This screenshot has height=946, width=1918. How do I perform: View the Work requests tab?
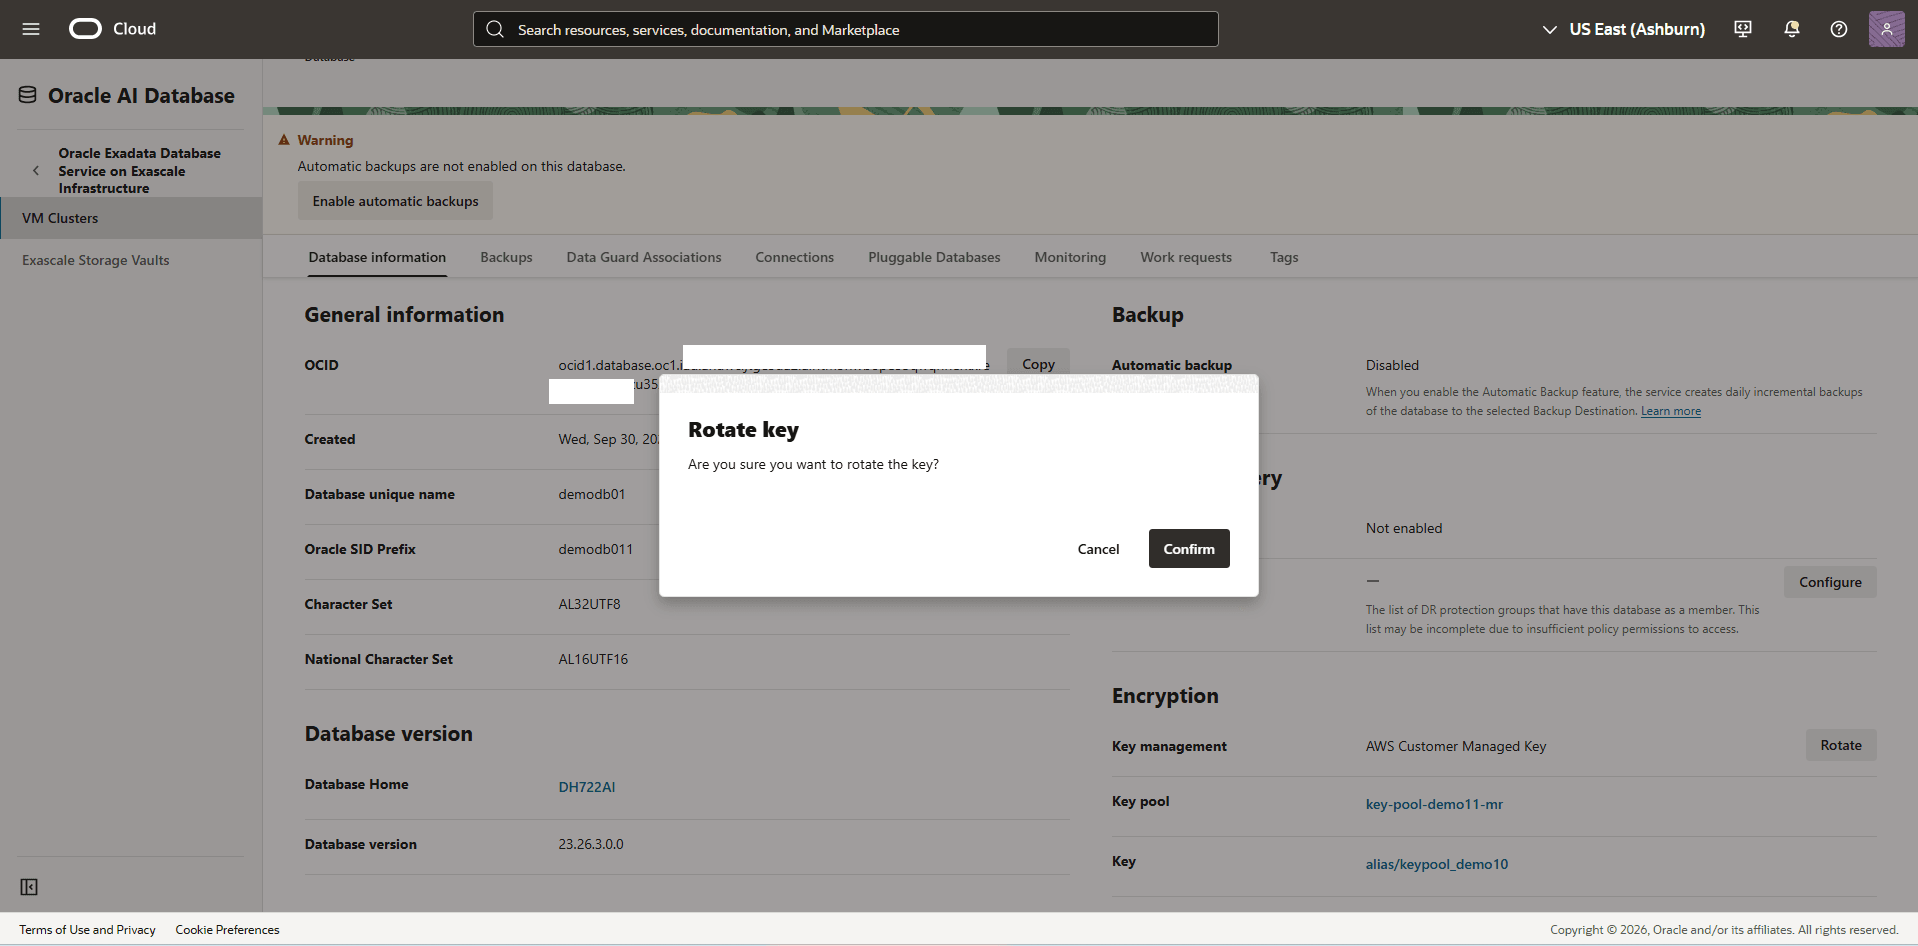pos(1186,257)
